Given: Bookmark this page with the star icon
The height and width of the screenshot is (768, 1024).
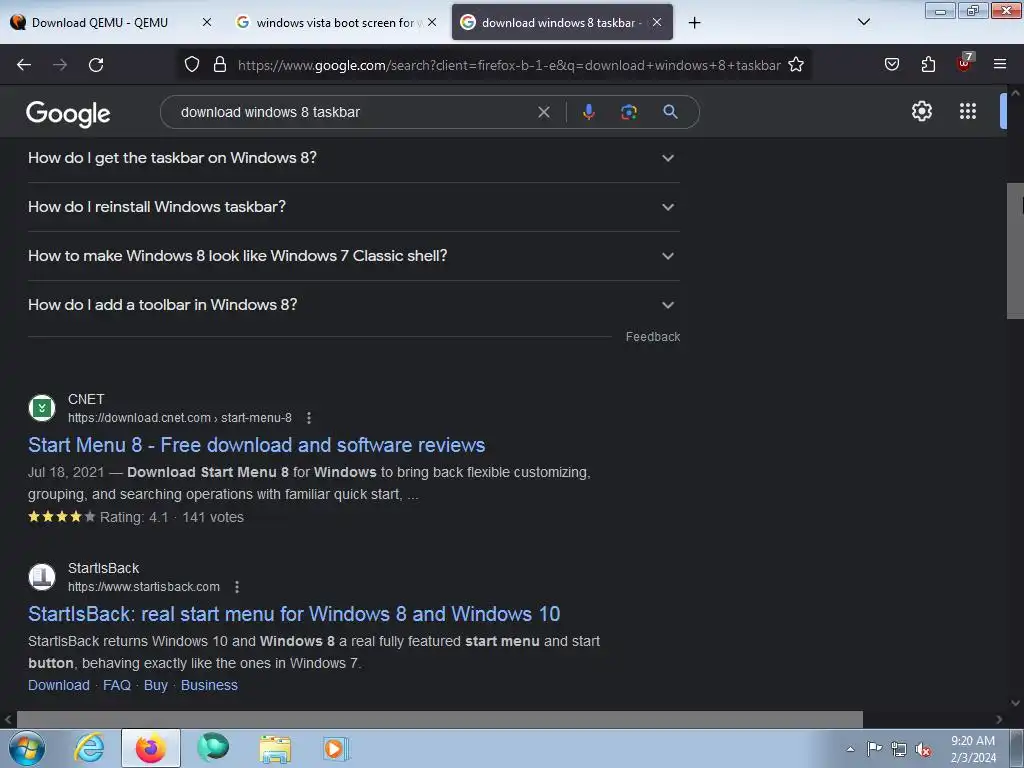Looking at the screenshot, I should 796,65.
